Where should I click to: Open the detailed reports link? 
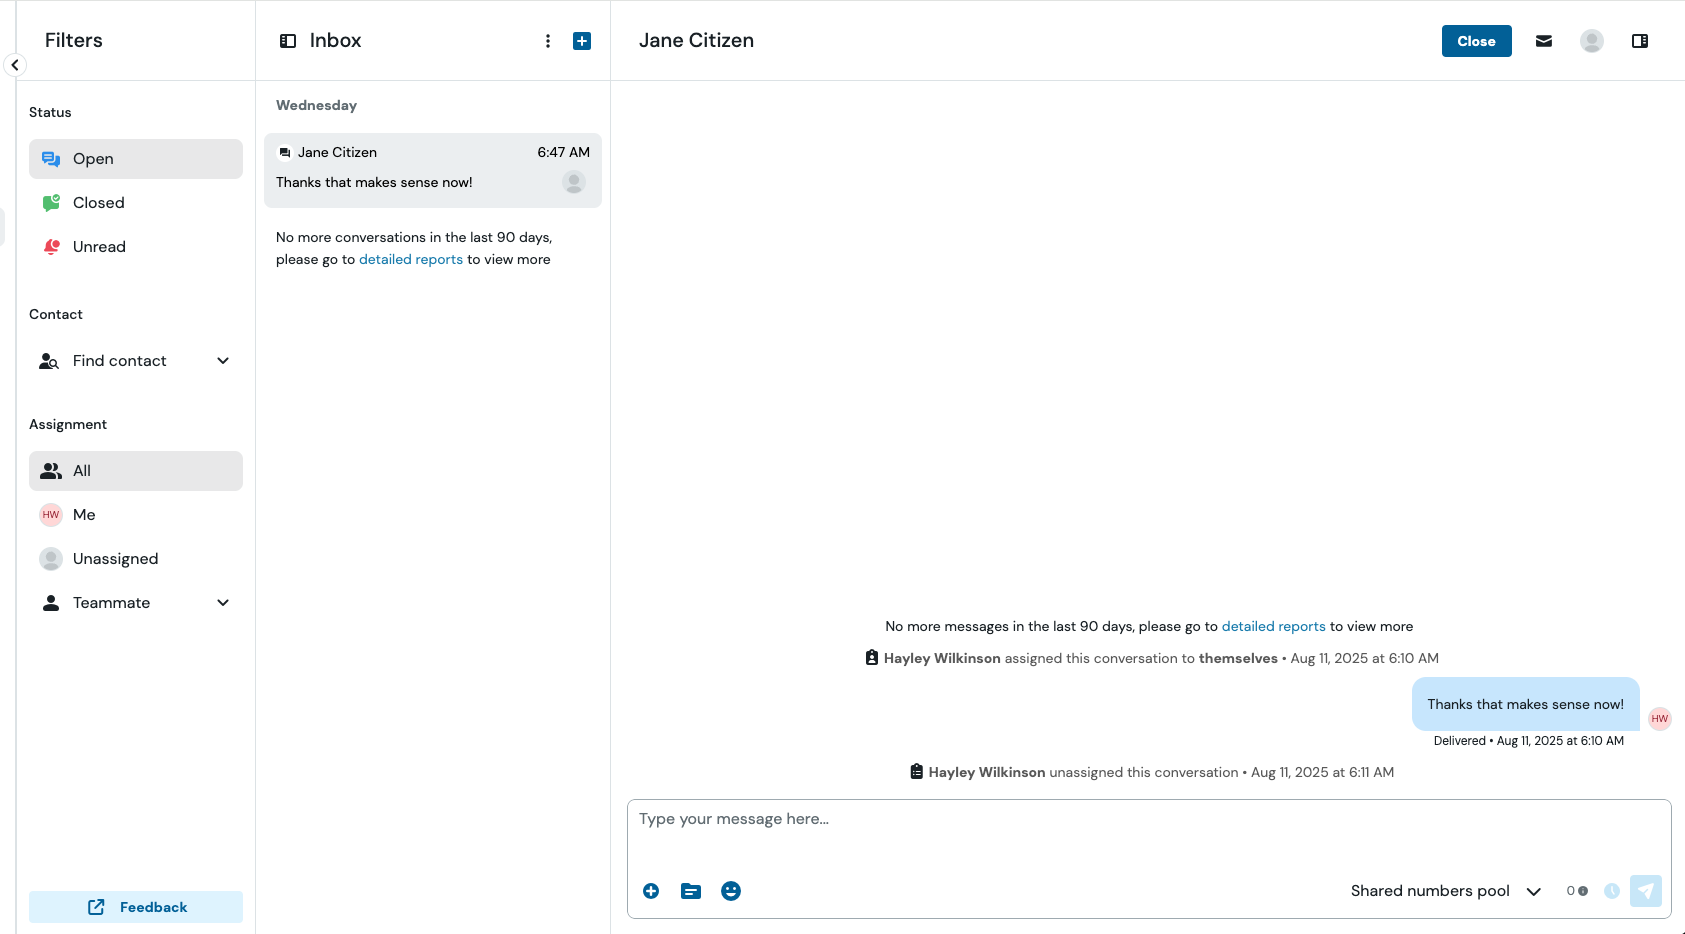click(x=410, y=259)
